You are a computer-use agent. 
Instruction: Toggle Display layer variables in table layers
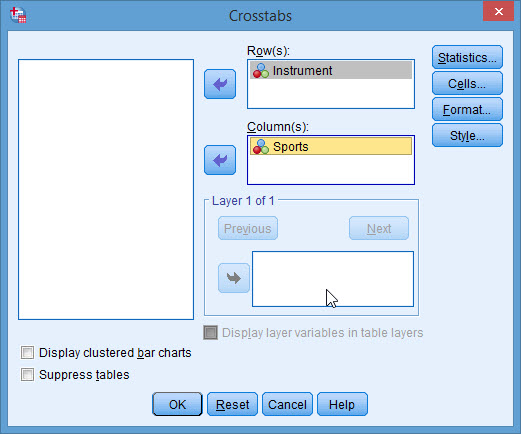click(x=211, y=333)
